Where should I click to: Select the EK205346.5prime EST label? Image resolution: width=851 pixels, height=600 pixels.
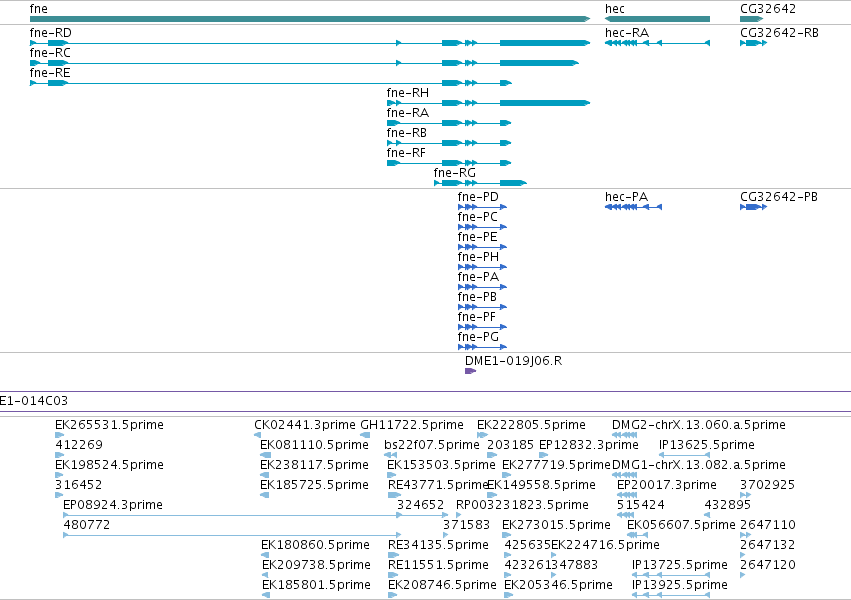558,585
